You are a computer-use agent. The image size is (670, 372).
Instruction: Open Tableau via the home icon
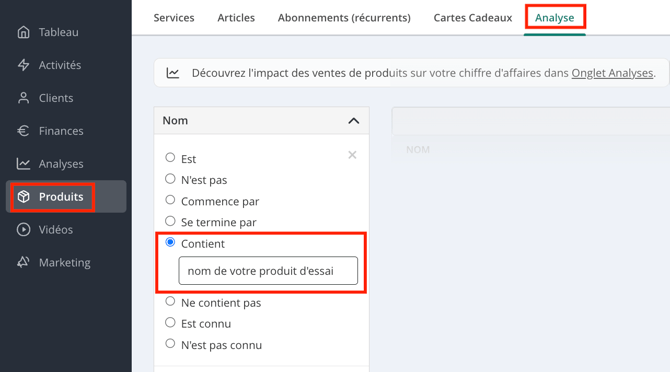coord(24,32)
